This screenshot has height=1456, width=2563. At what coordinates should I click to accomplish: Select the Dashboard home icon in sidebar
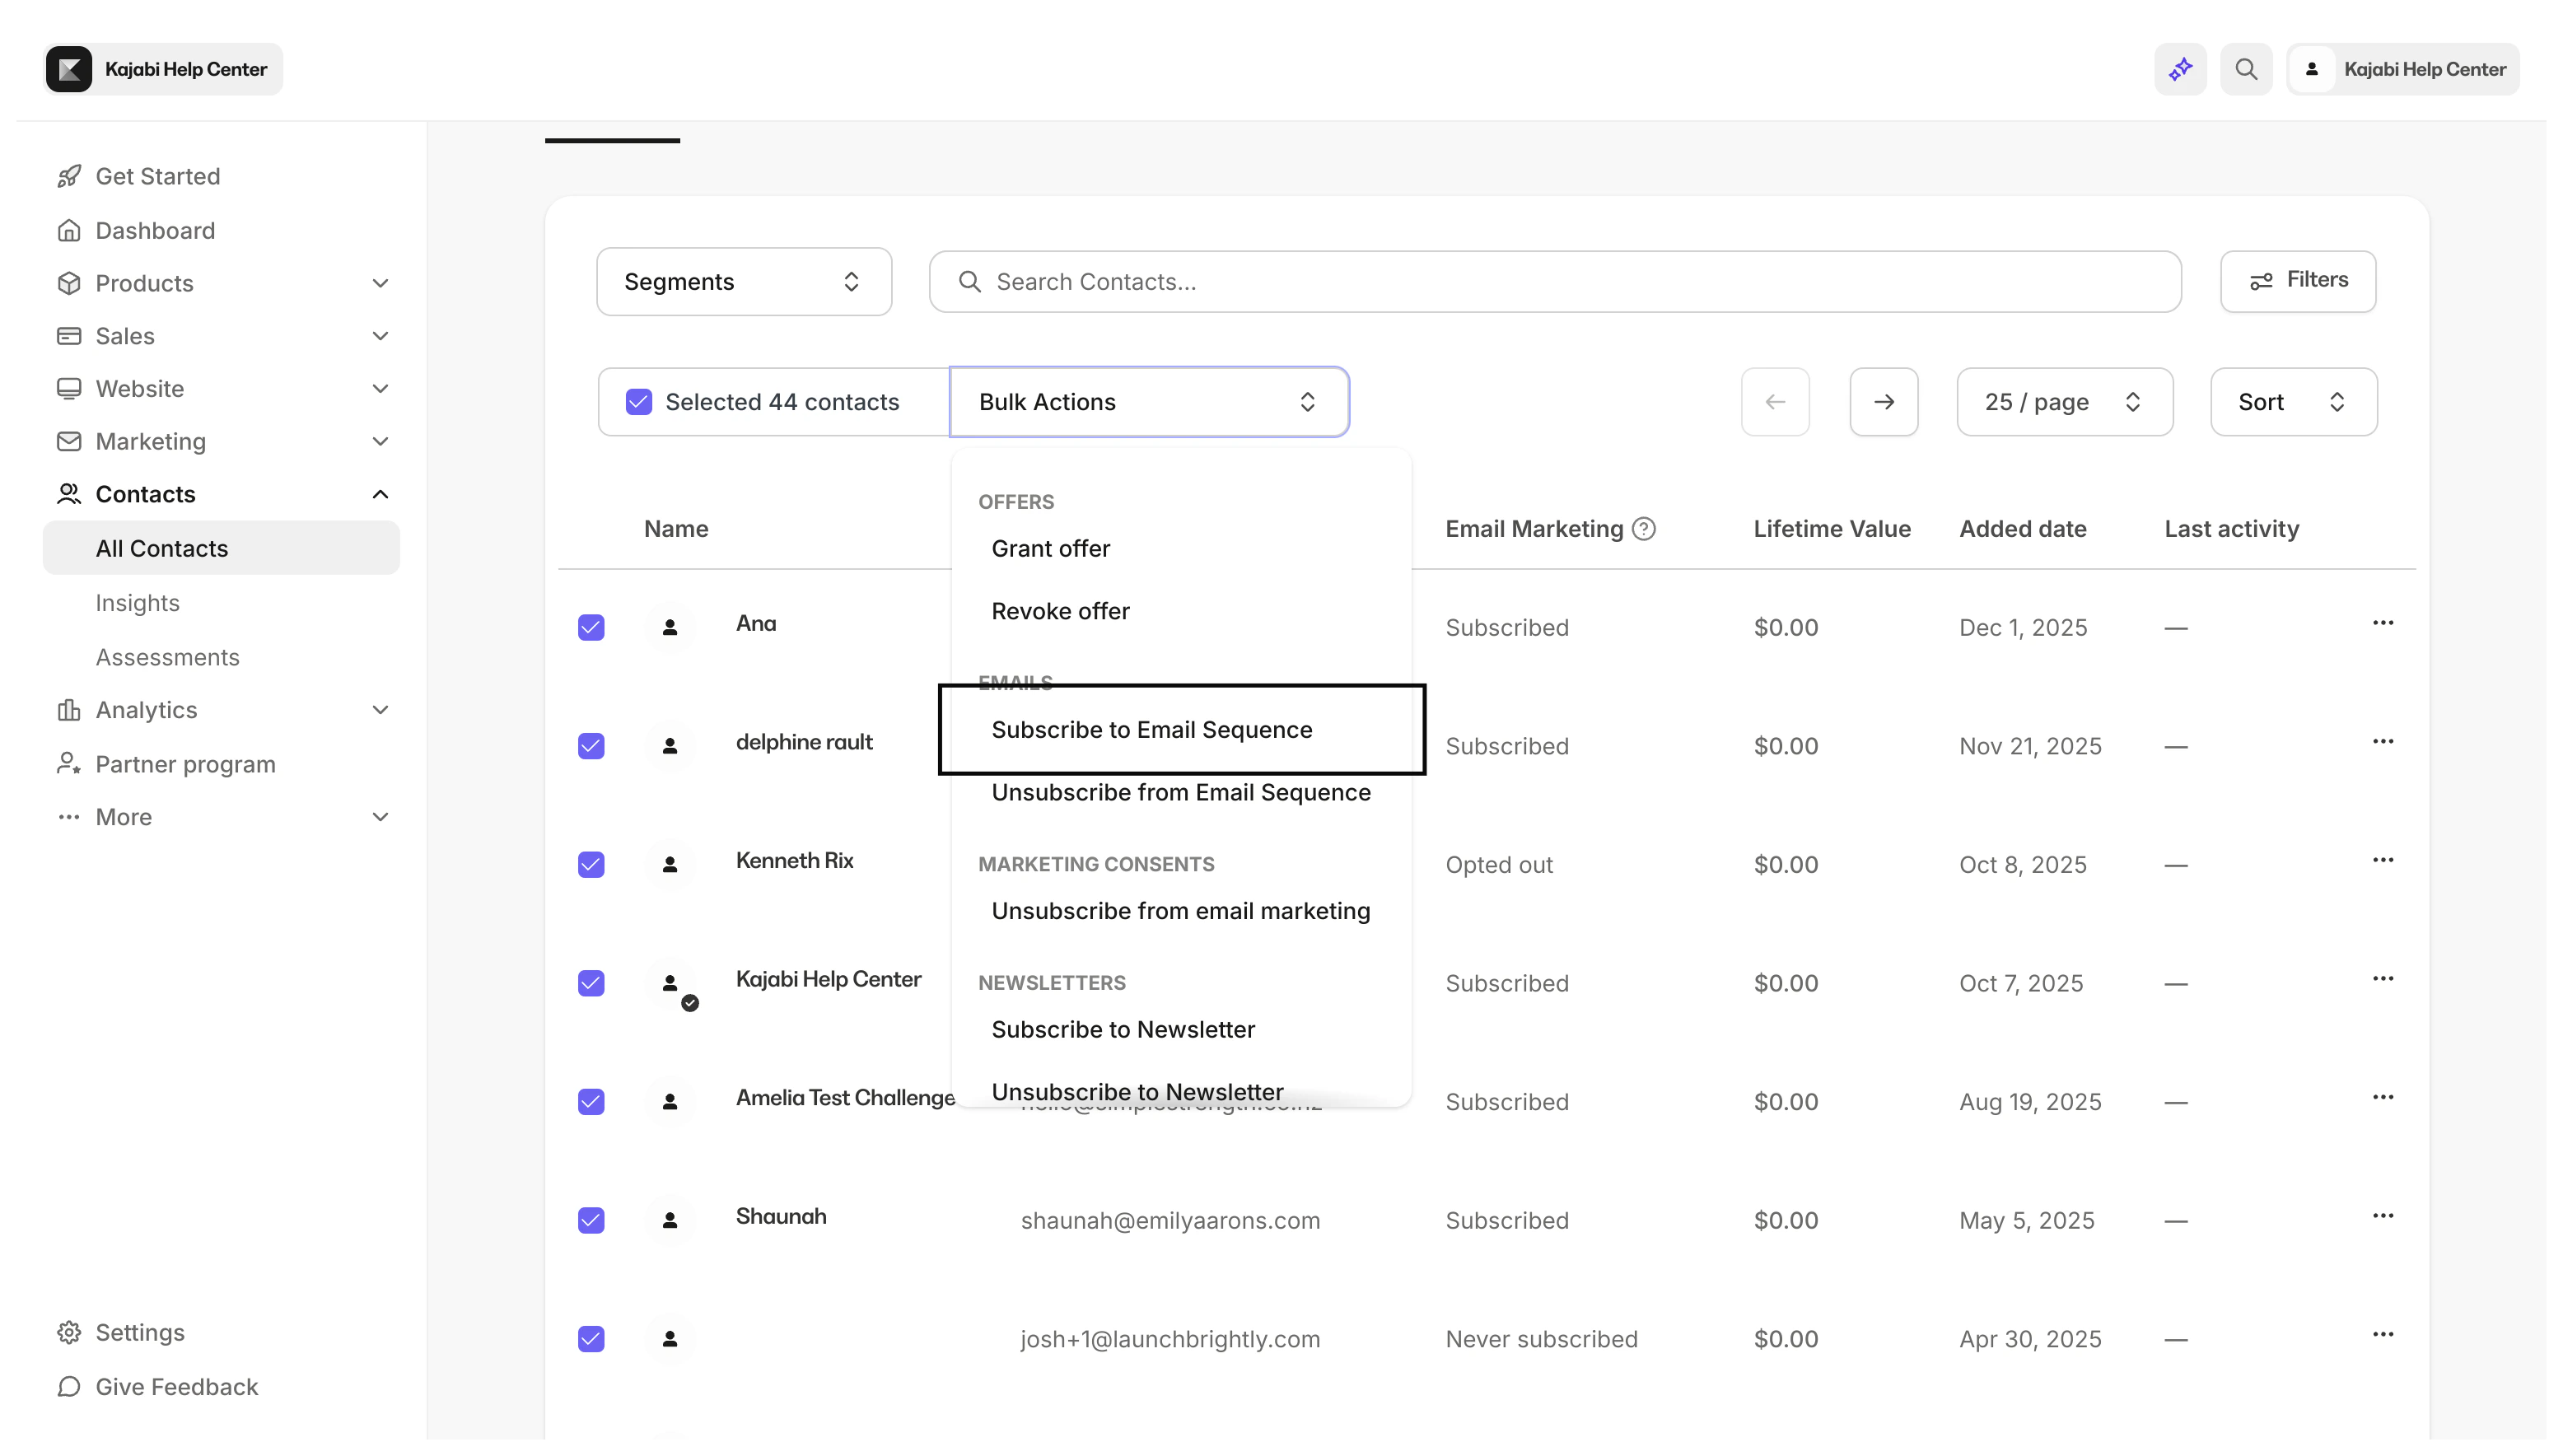tap(68, 230)
